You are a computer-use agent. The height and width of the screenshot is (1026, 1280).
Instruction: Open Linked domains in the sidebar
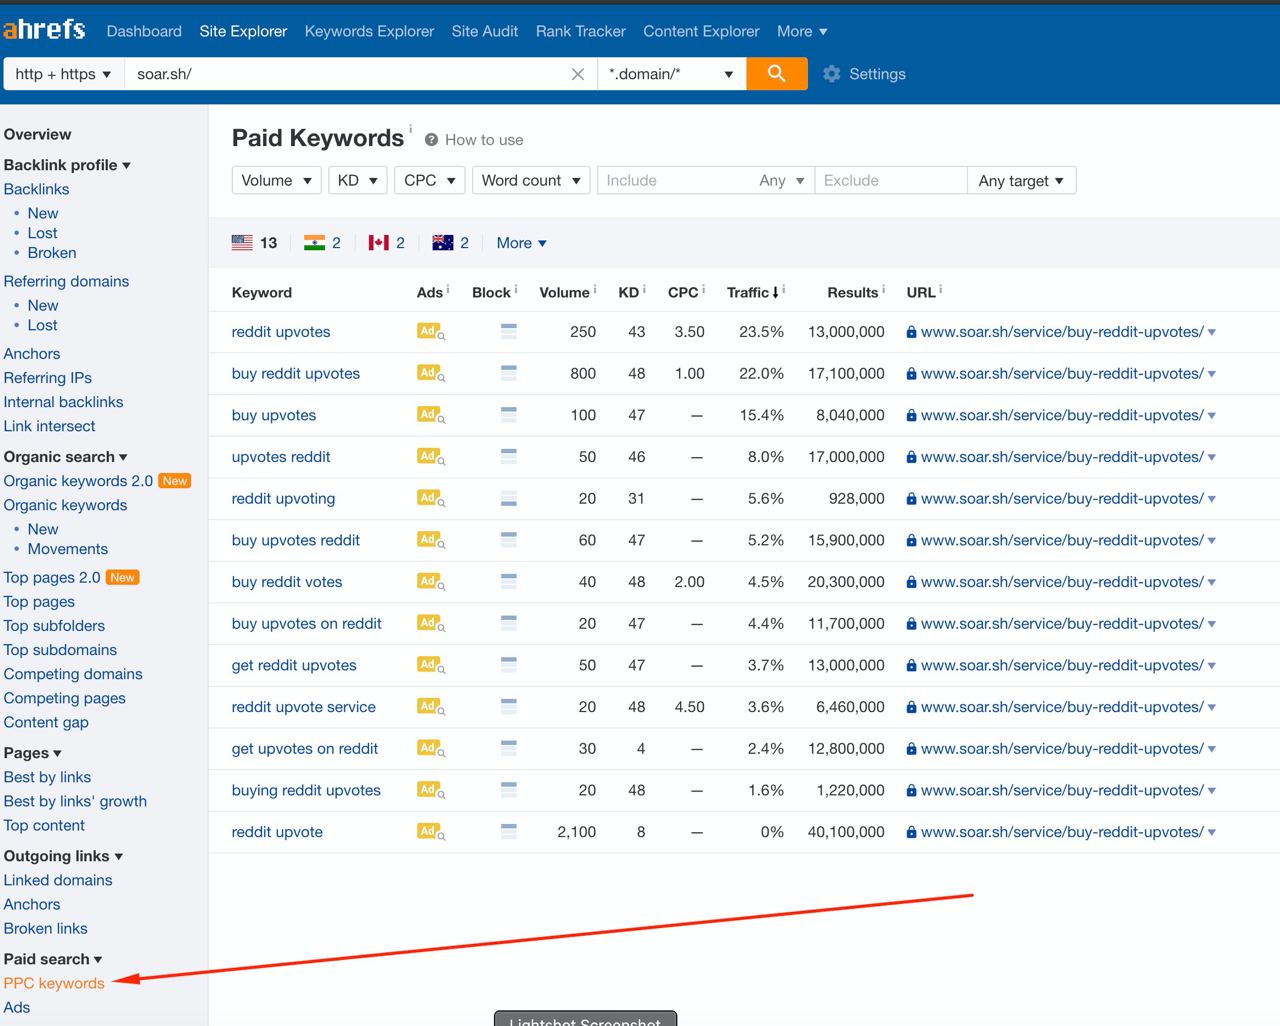pyautogui.click(x=58, y=880)
